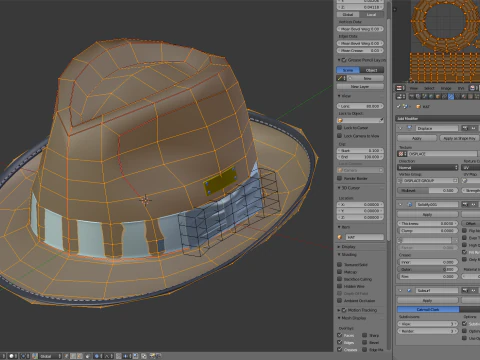Collapse the View panel

click(339, 96)
